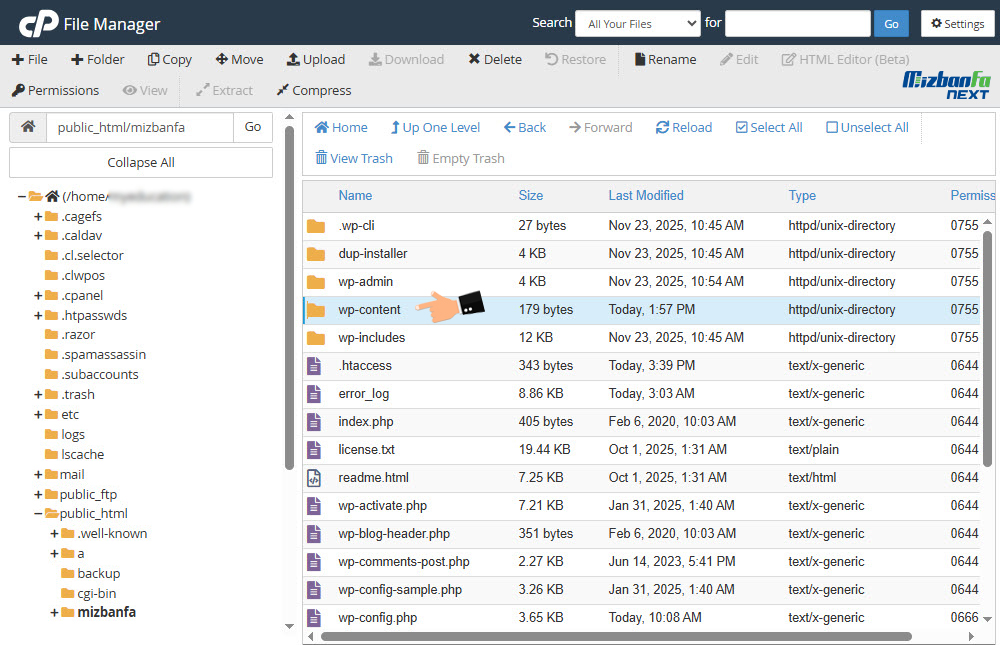1000x645 pixels.
Task: Reload the file listing
Action: pyautogui.click(x=684, y=127)
